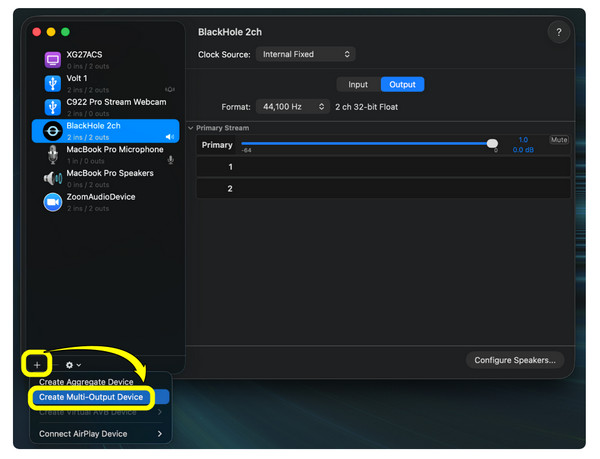The width and height of the screenshot is (600, 459).
Task: Minimize the window using the yellow button
Action: click(51, 32)
